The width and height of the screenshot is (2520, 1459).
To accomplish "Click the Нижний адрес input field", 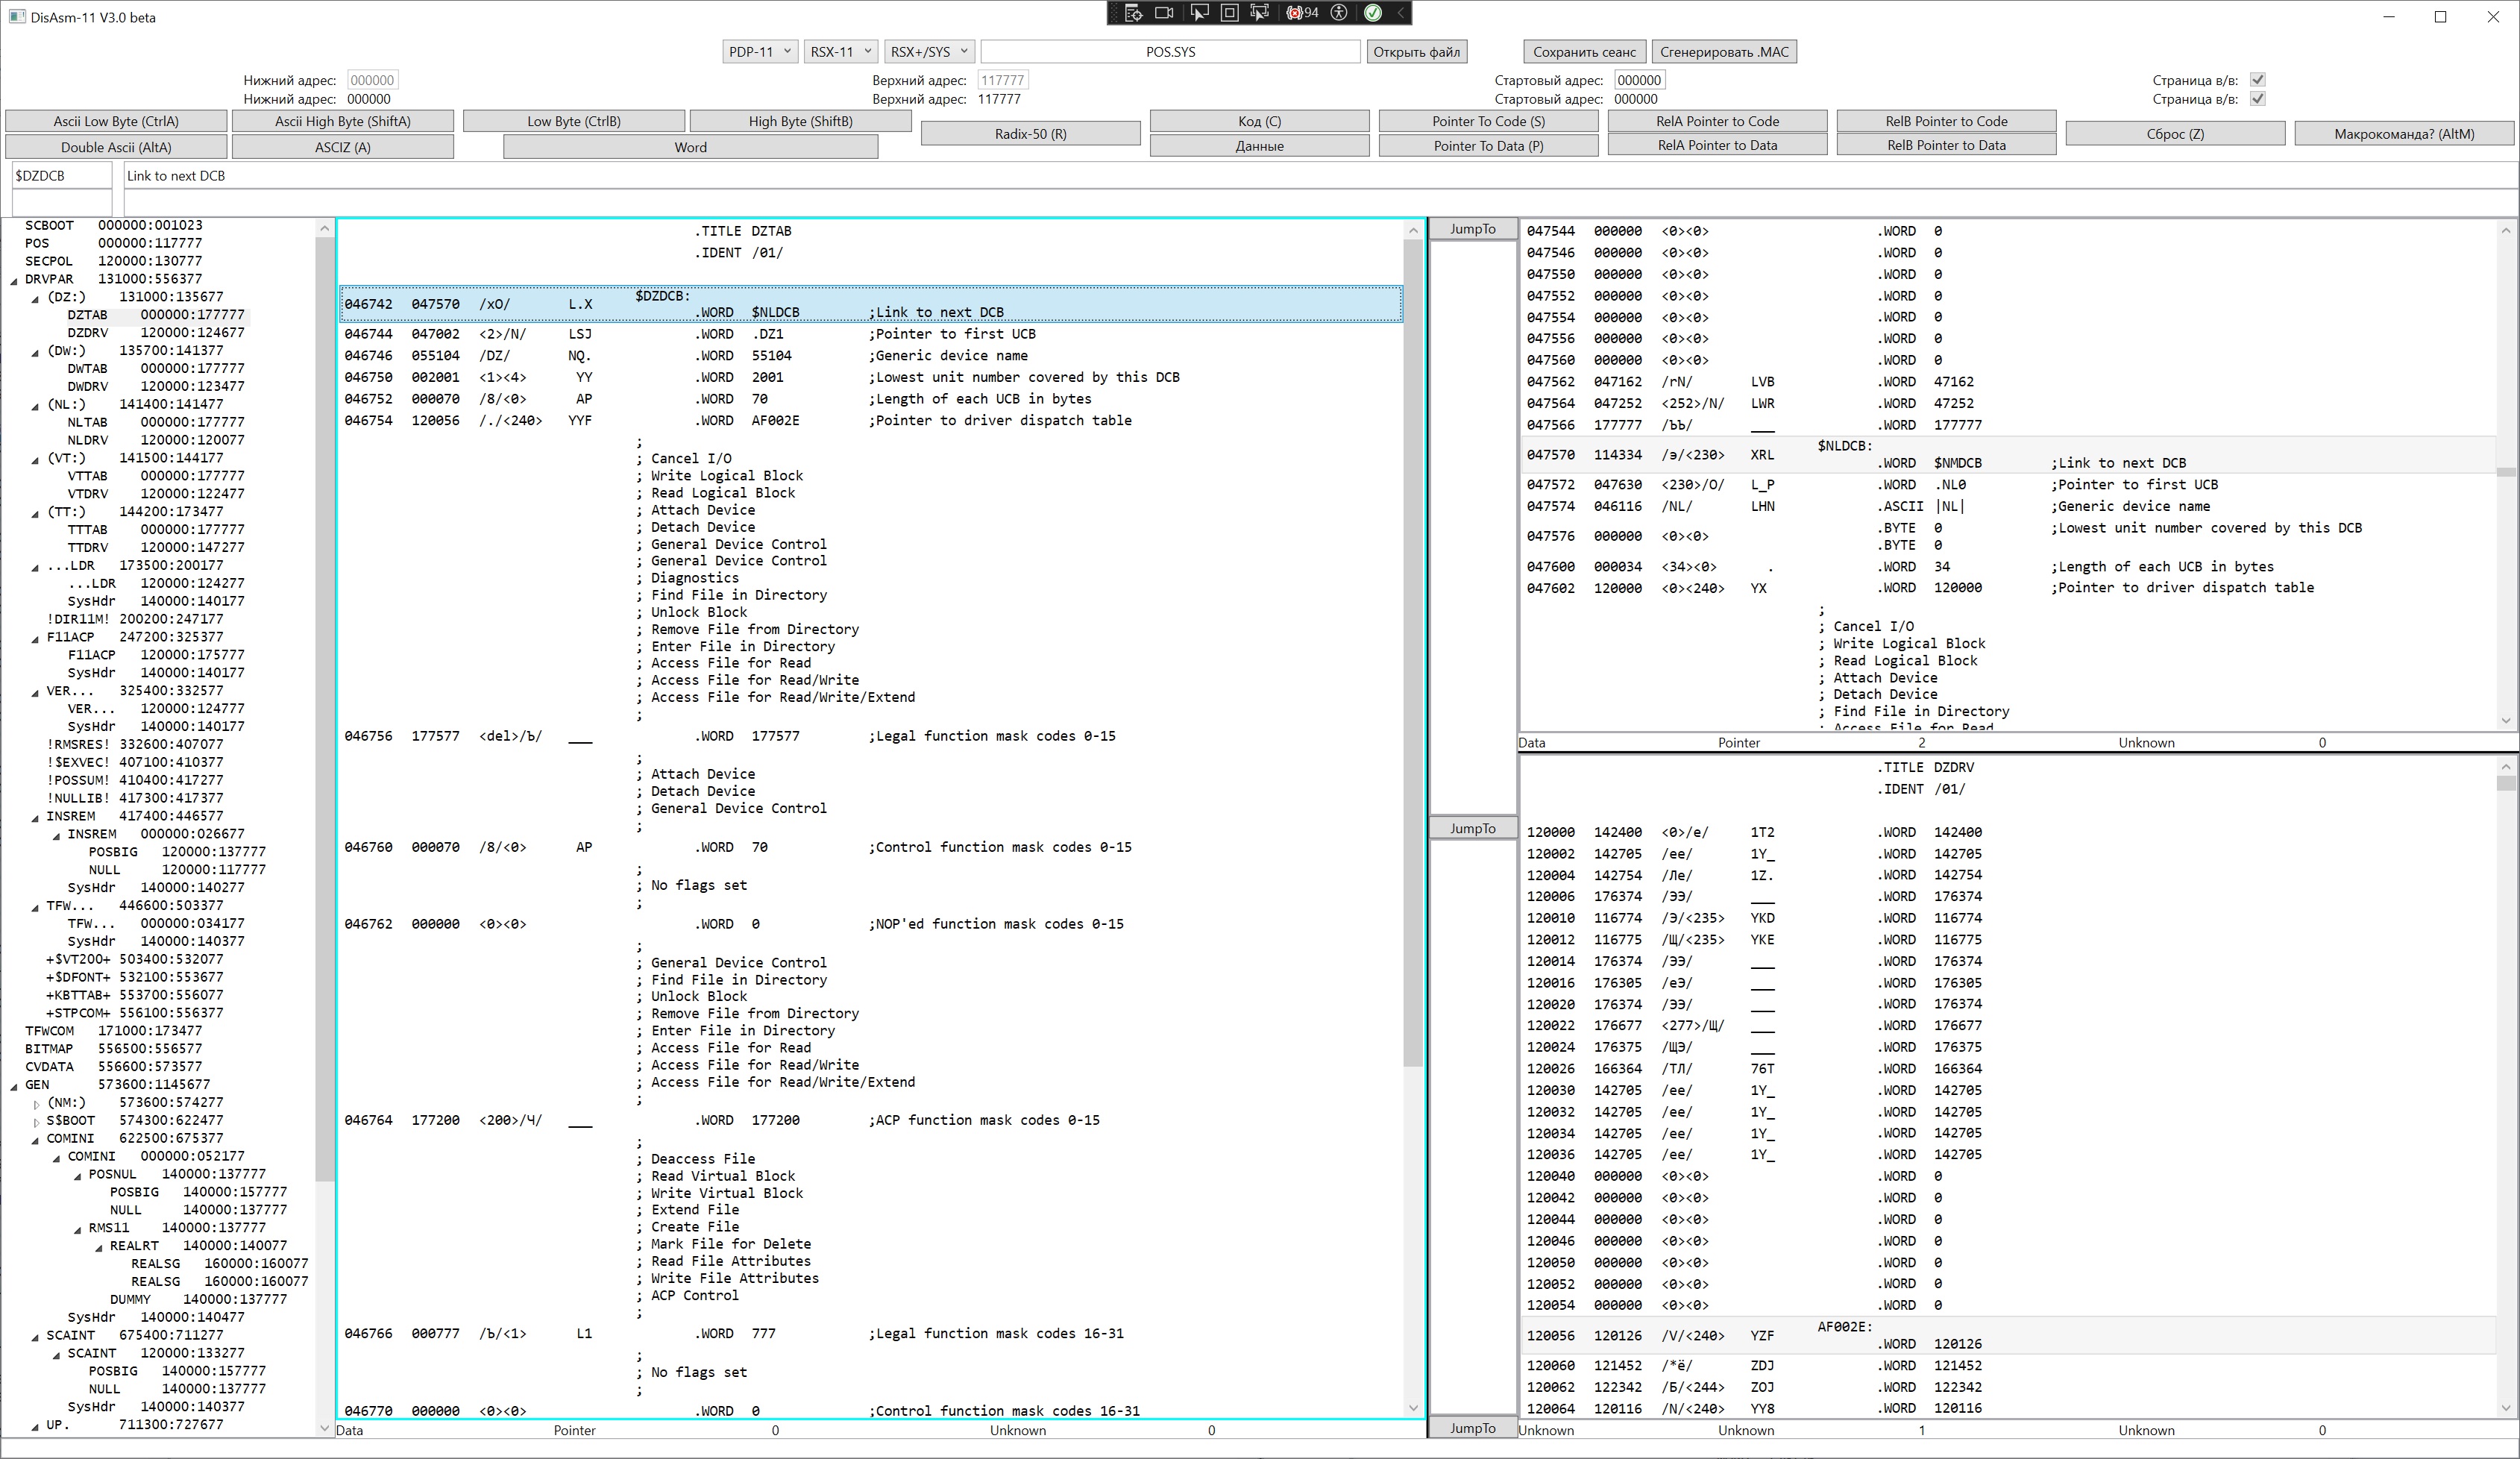I will pos(372,80).
